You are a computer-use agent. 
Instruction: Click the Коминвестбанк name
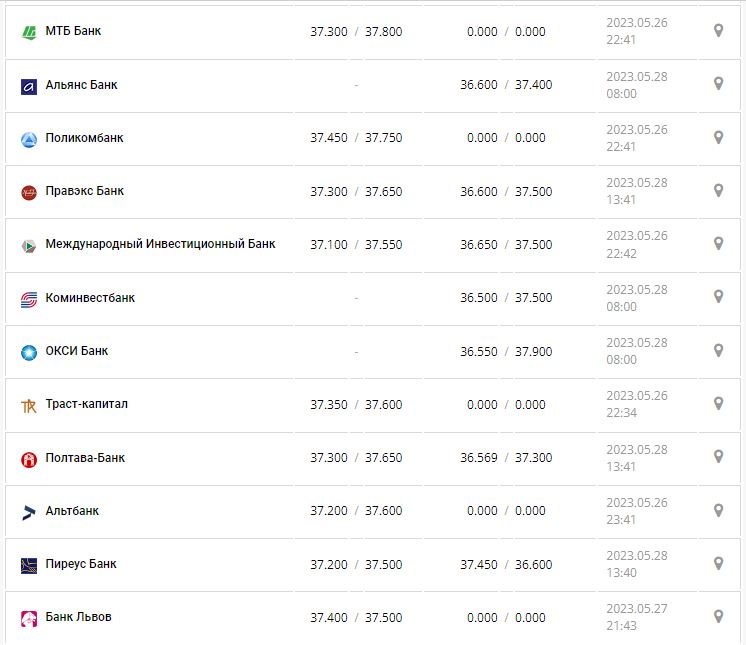[90, 298]
